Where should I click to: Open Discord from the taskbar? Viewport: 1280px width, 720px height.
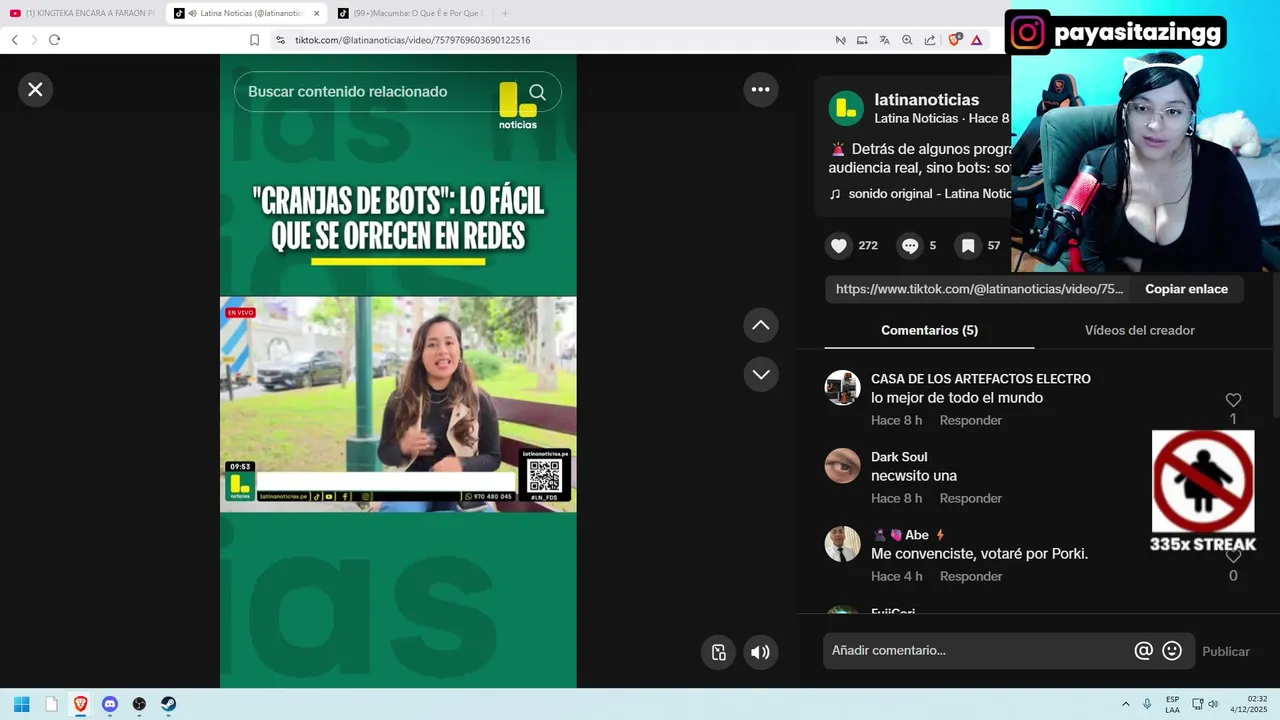coord(110,704)
